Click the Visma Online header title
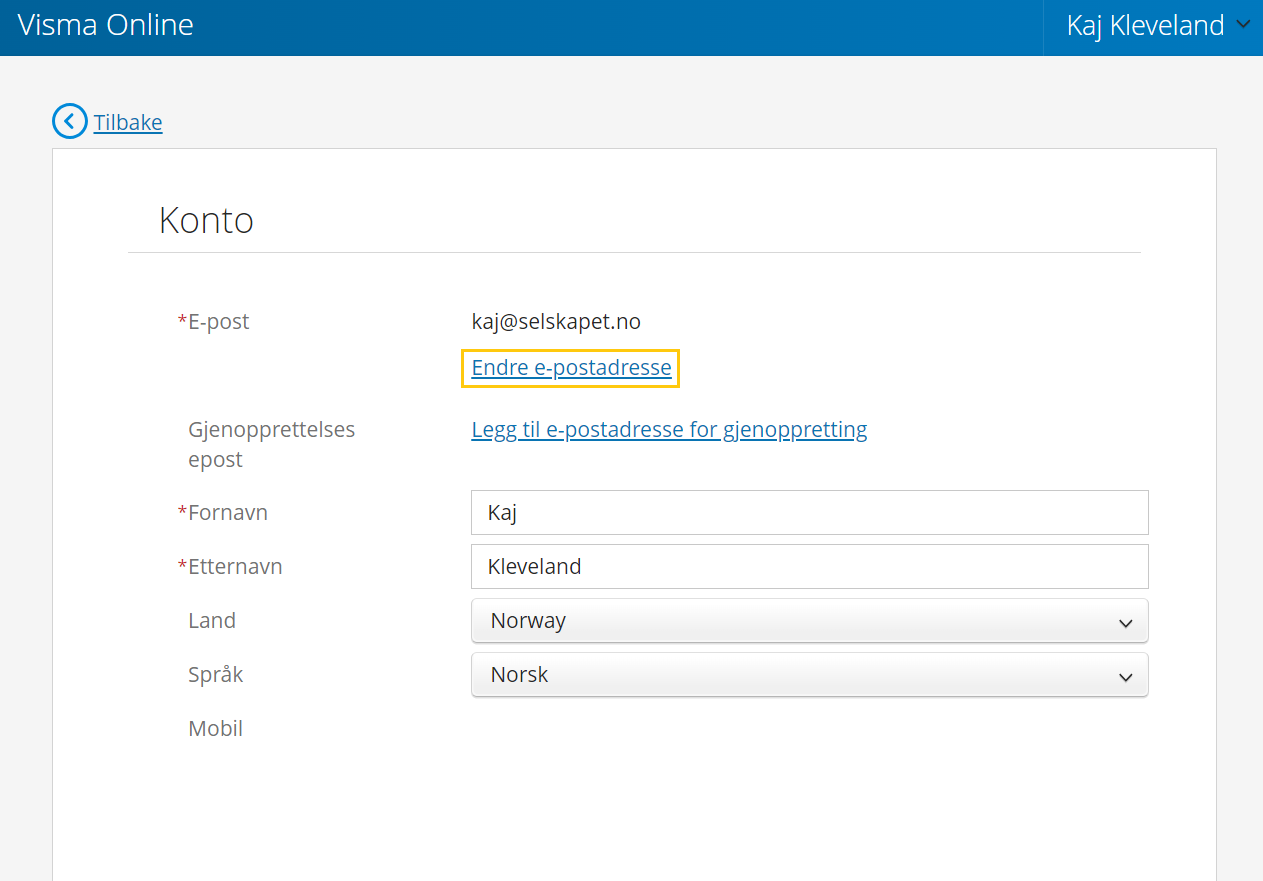This screenshot has width=1263, height=881. 106,26
